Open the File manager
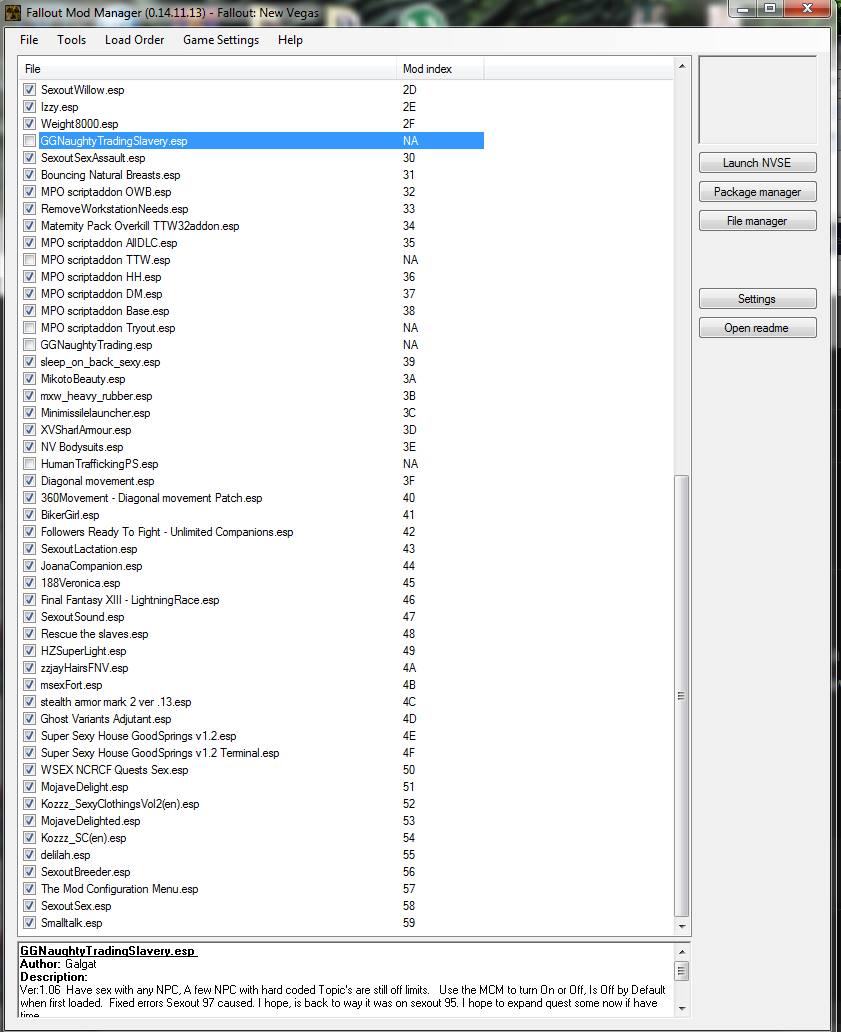Viewport: 841px width, 1032px height. coord(757,220)
